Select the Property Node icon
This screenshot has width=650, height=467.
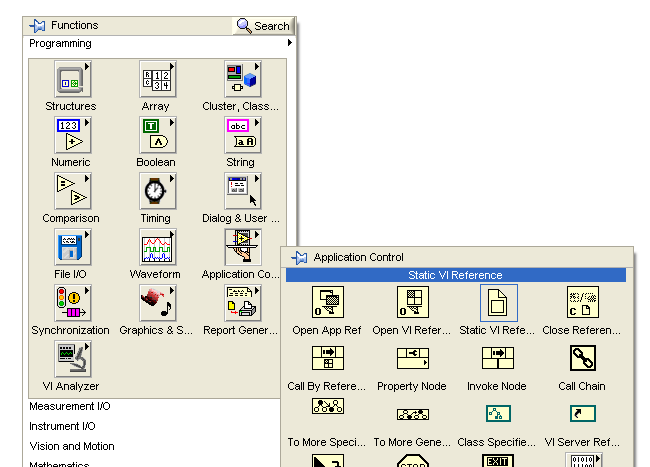pyautogui.click(x=412, y=358)
